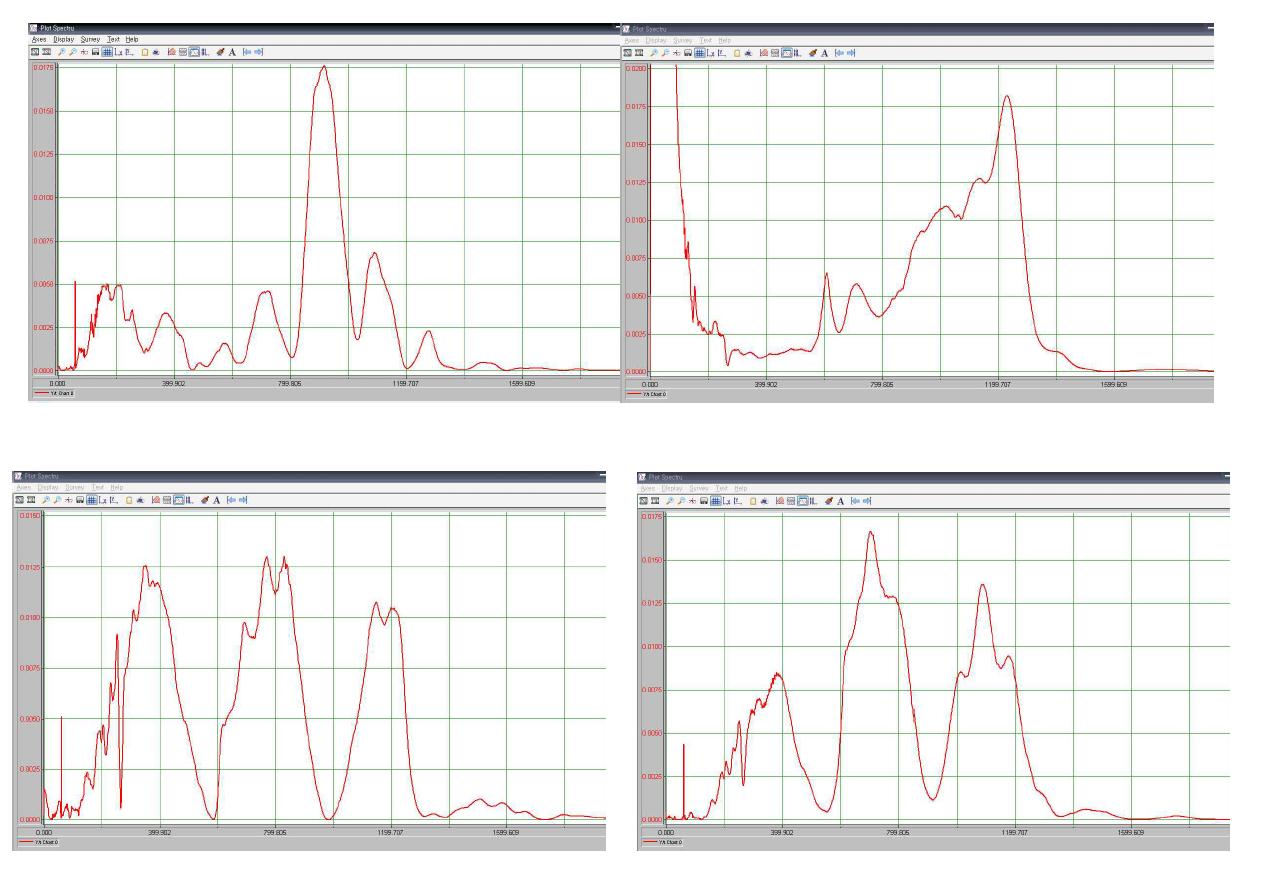Viewport: 1282px width, 870px height.
Task: Click floppy disk save icon in top-right window
Action: click(x=688, y=53)
